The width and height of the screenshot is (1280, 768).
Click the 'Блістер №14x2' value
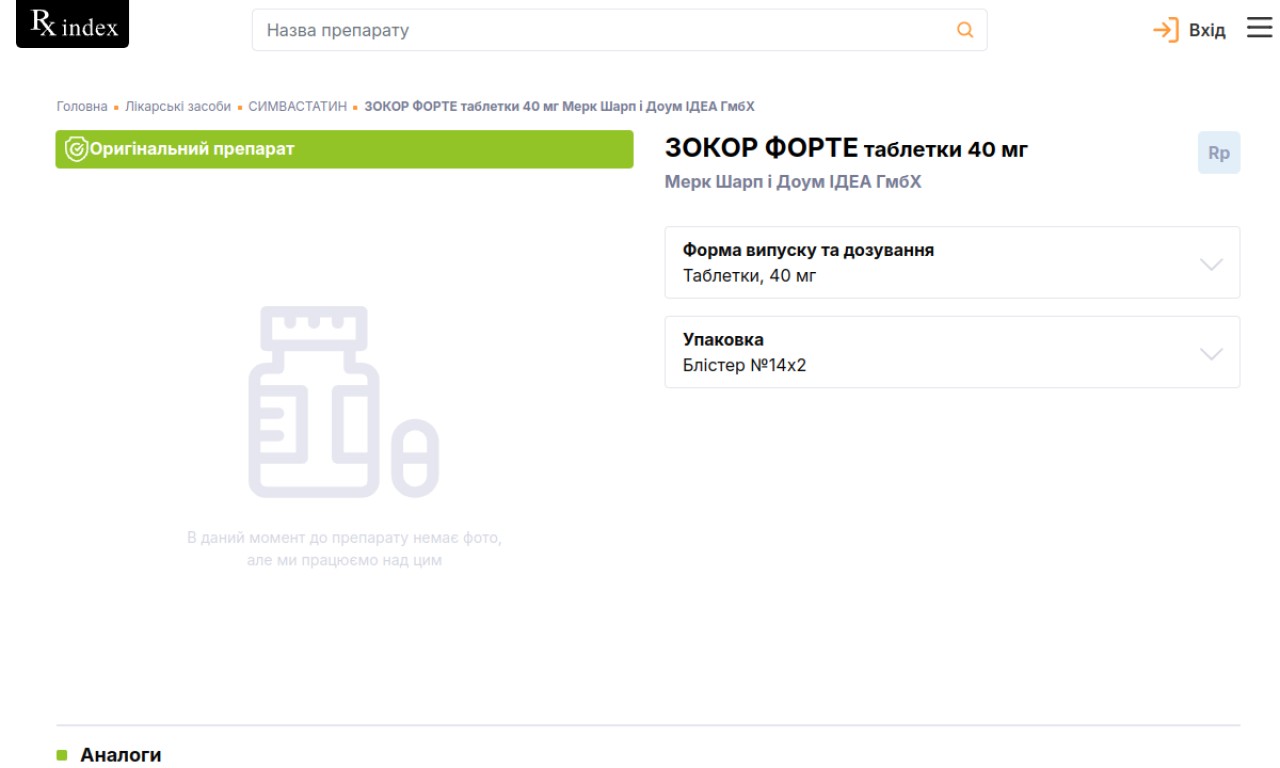click(745, 365)
